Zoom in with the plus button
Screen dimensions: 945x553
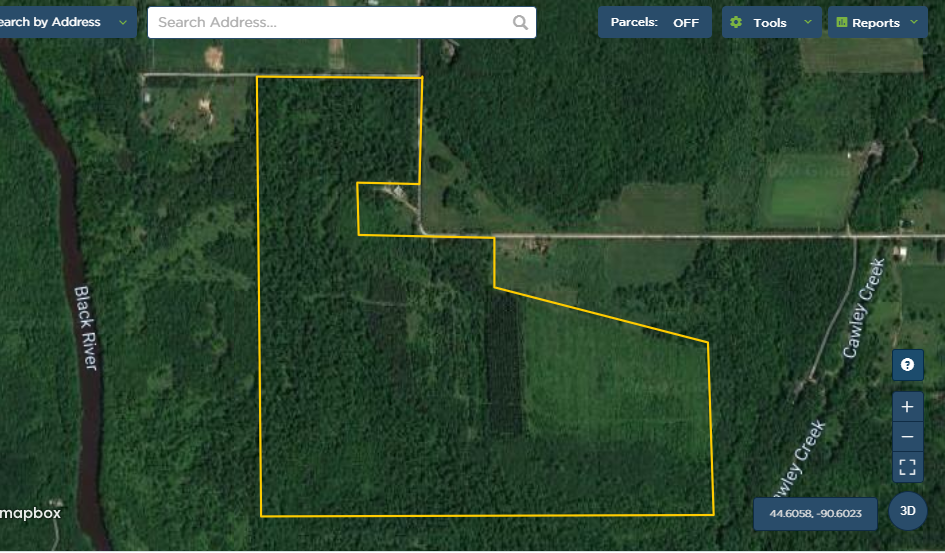(907, 407)
